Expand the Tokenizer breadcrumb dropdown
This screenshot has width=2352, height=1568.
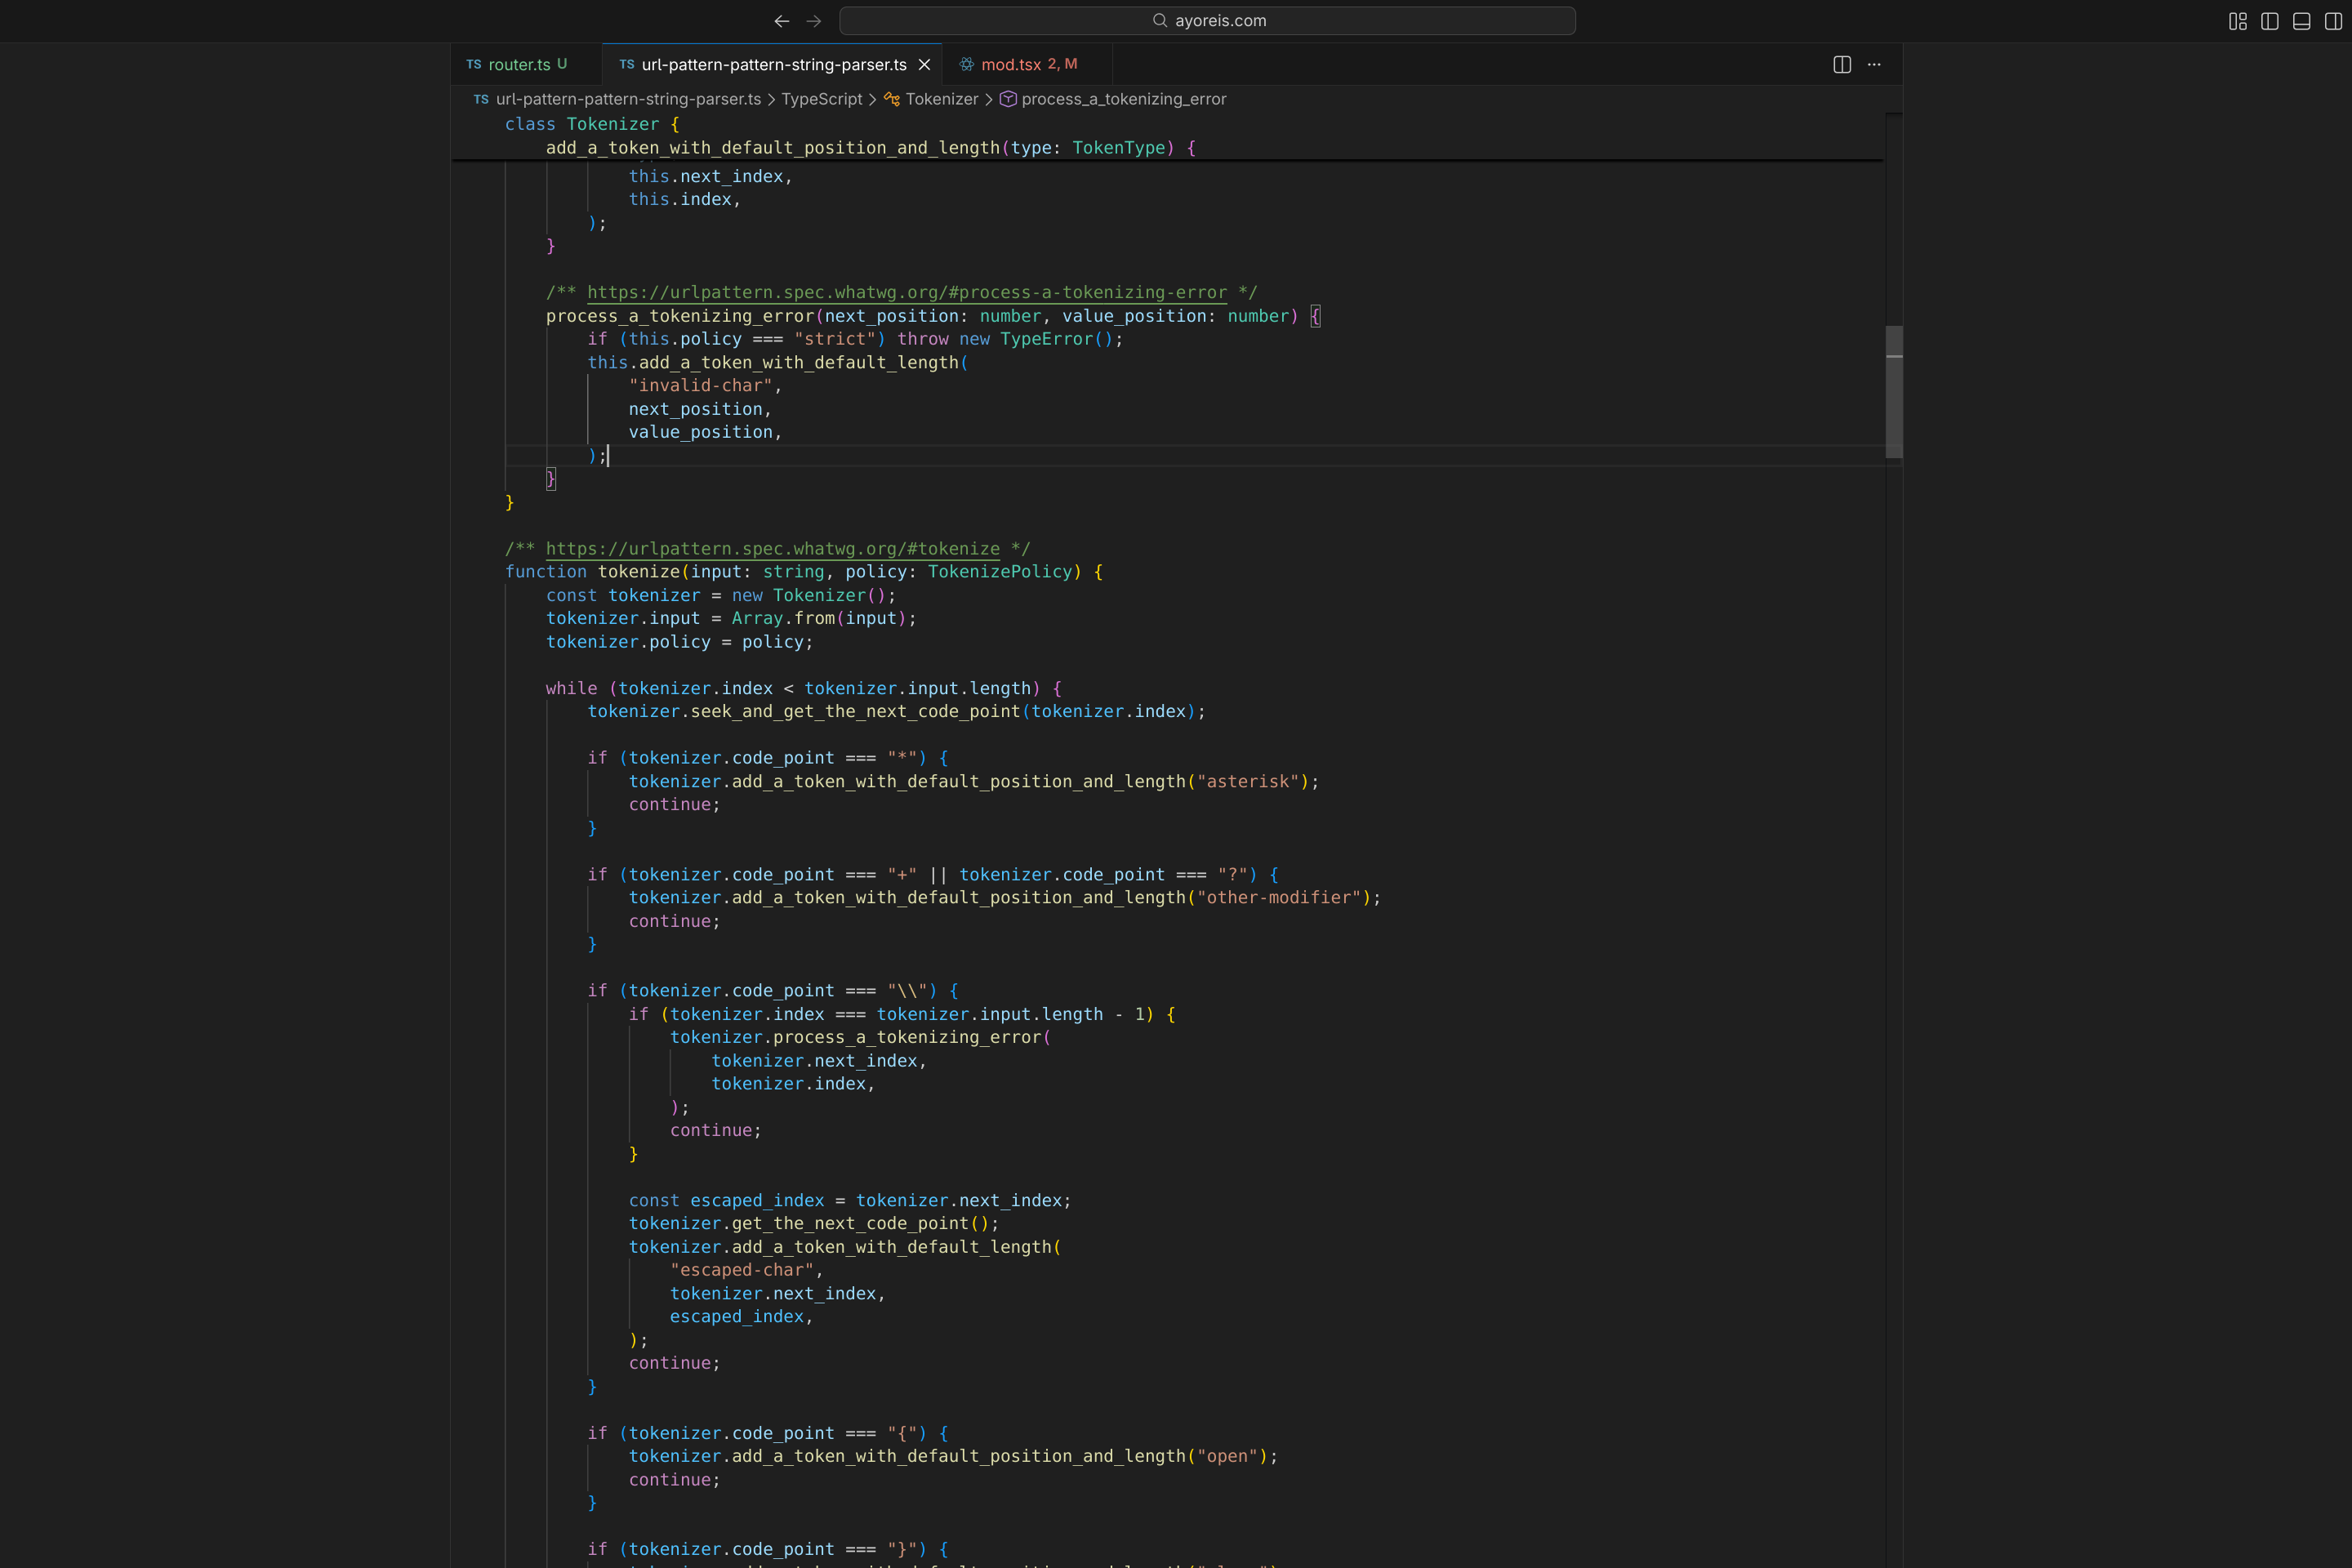tap(941, 99)
